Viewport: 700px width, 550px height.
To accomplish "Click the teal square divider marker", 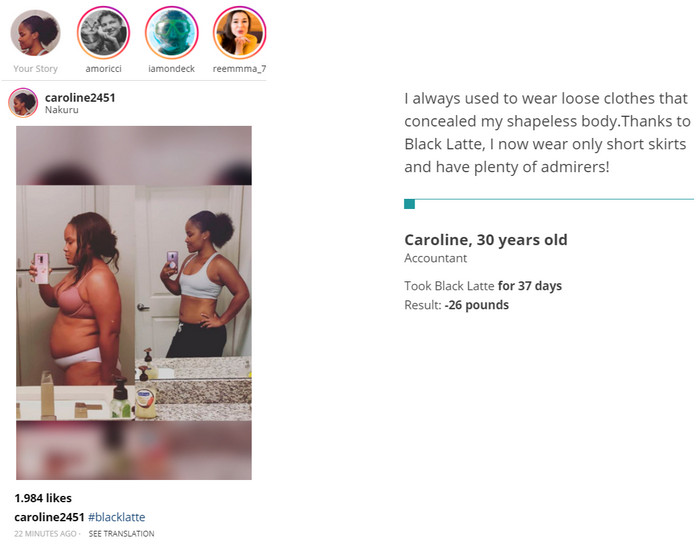I will pyautogui.click(x=409, y=204).
